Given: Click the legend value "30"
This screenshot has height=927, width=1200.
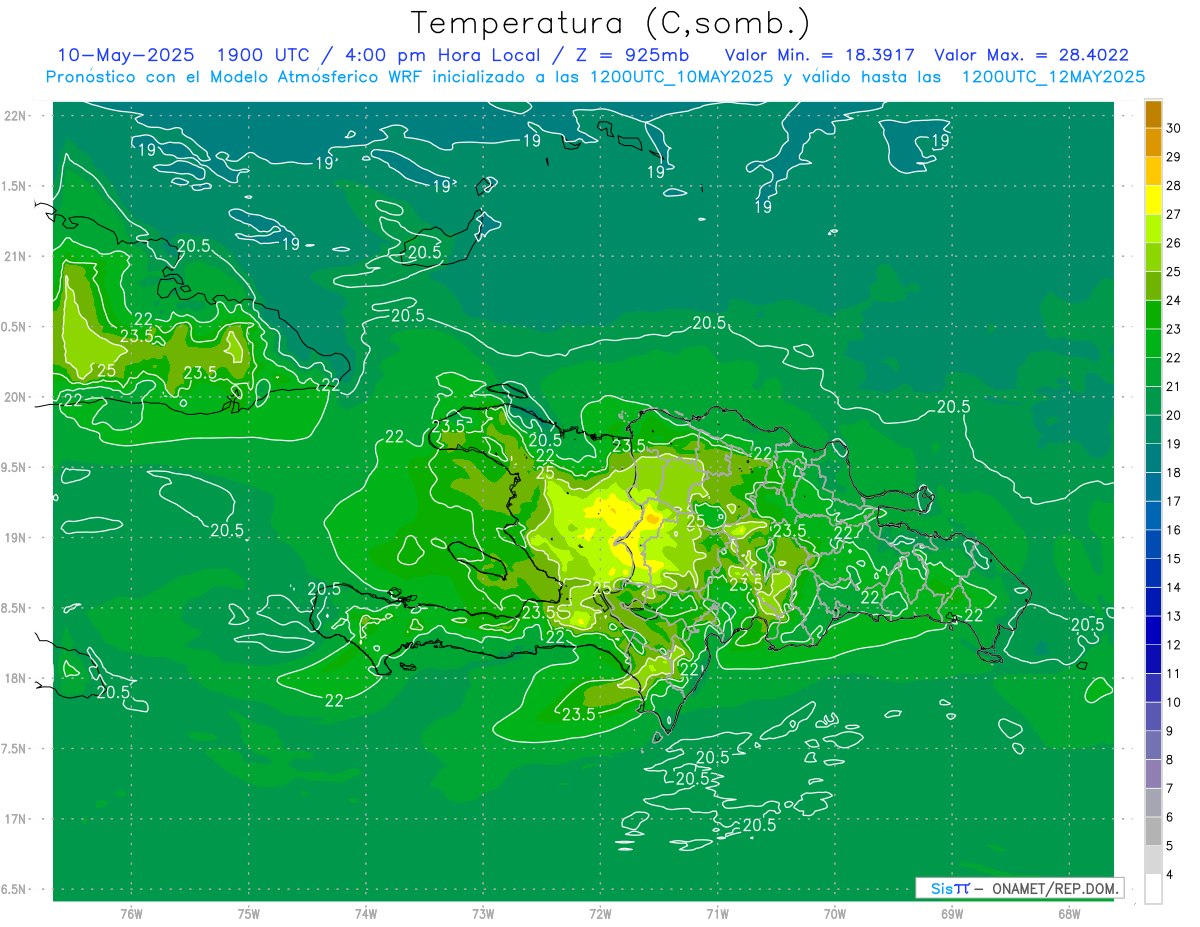Looking at the screenshot, I should click(x=1174, y=128).
